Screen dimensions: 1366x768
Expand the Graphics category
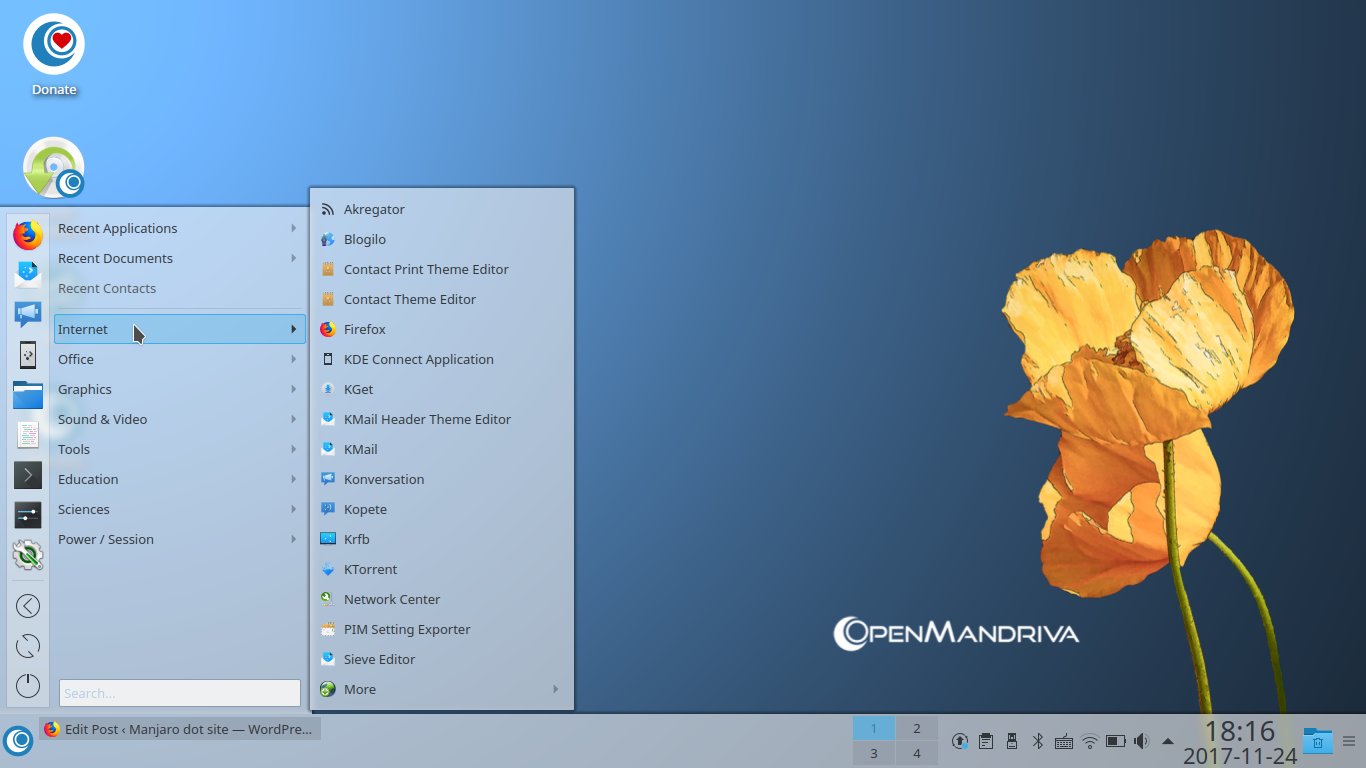coord(180,389)
